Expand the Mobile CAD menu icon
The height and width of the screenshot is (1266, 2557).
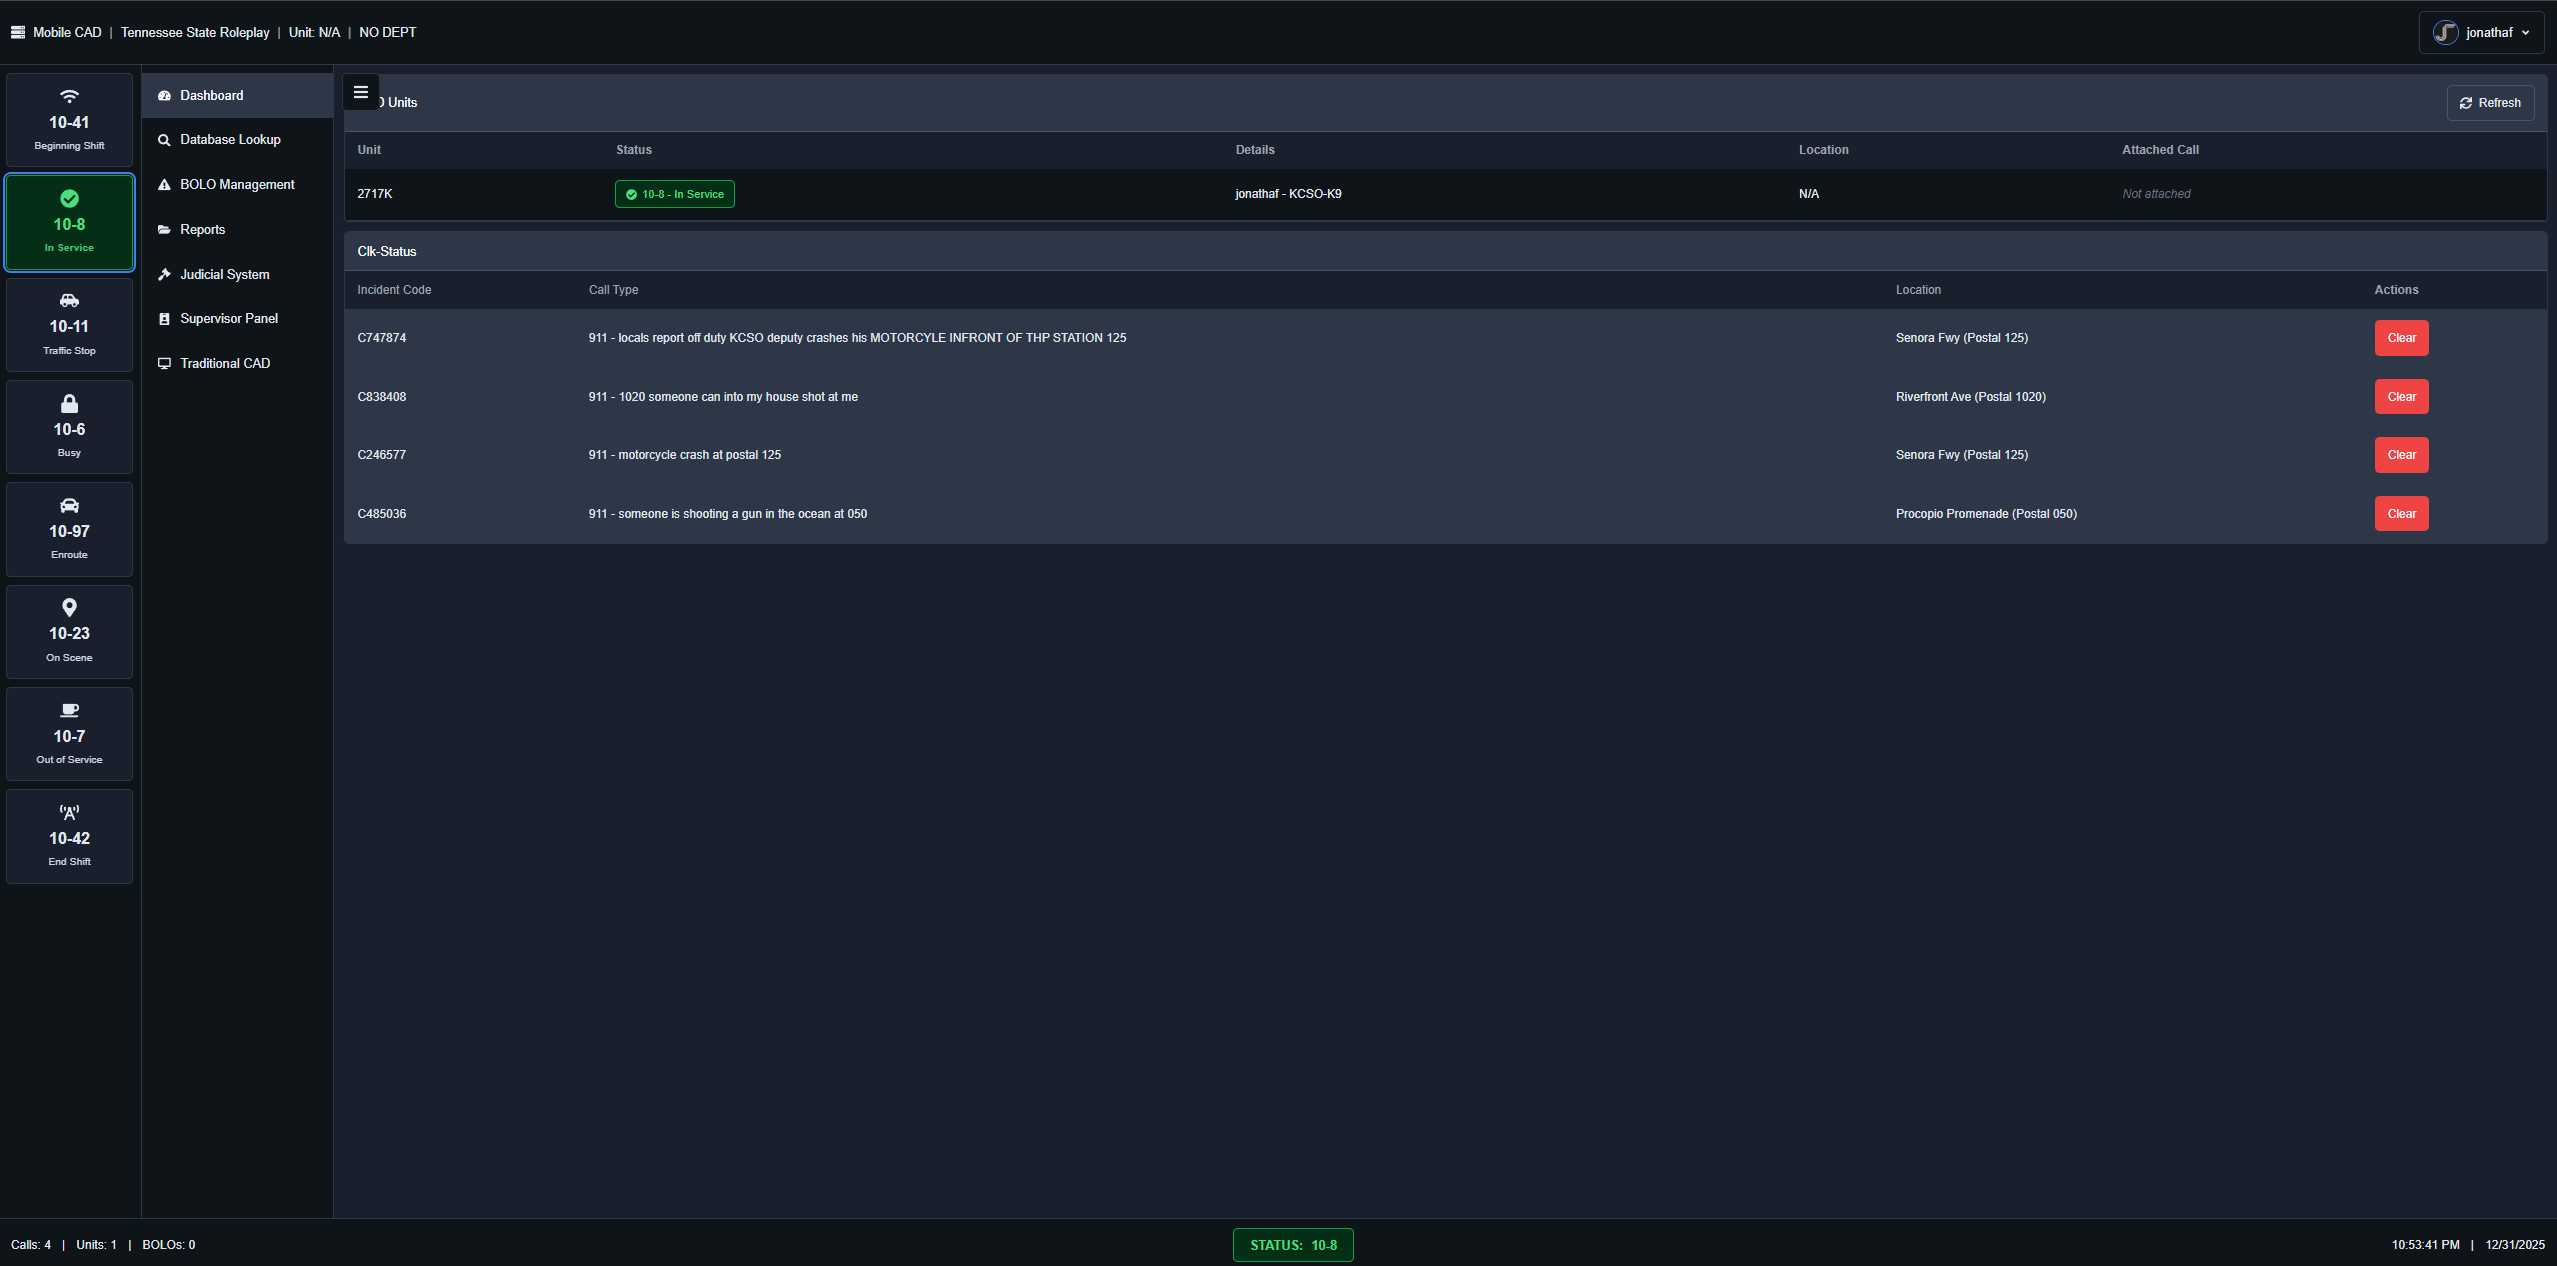(x=17, y=31)
